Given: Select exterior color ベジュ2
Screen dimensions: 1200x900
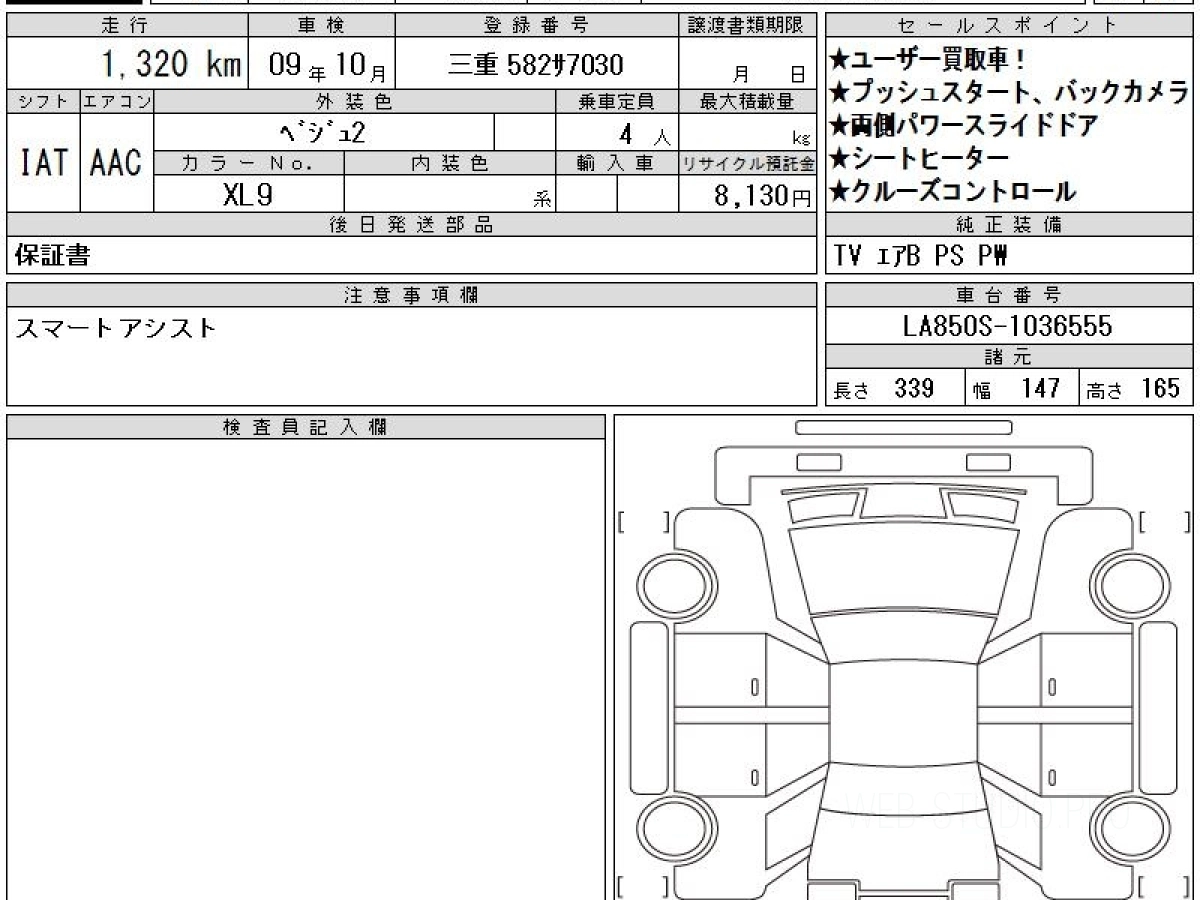Looking at the screenshot, I should 325,131.
